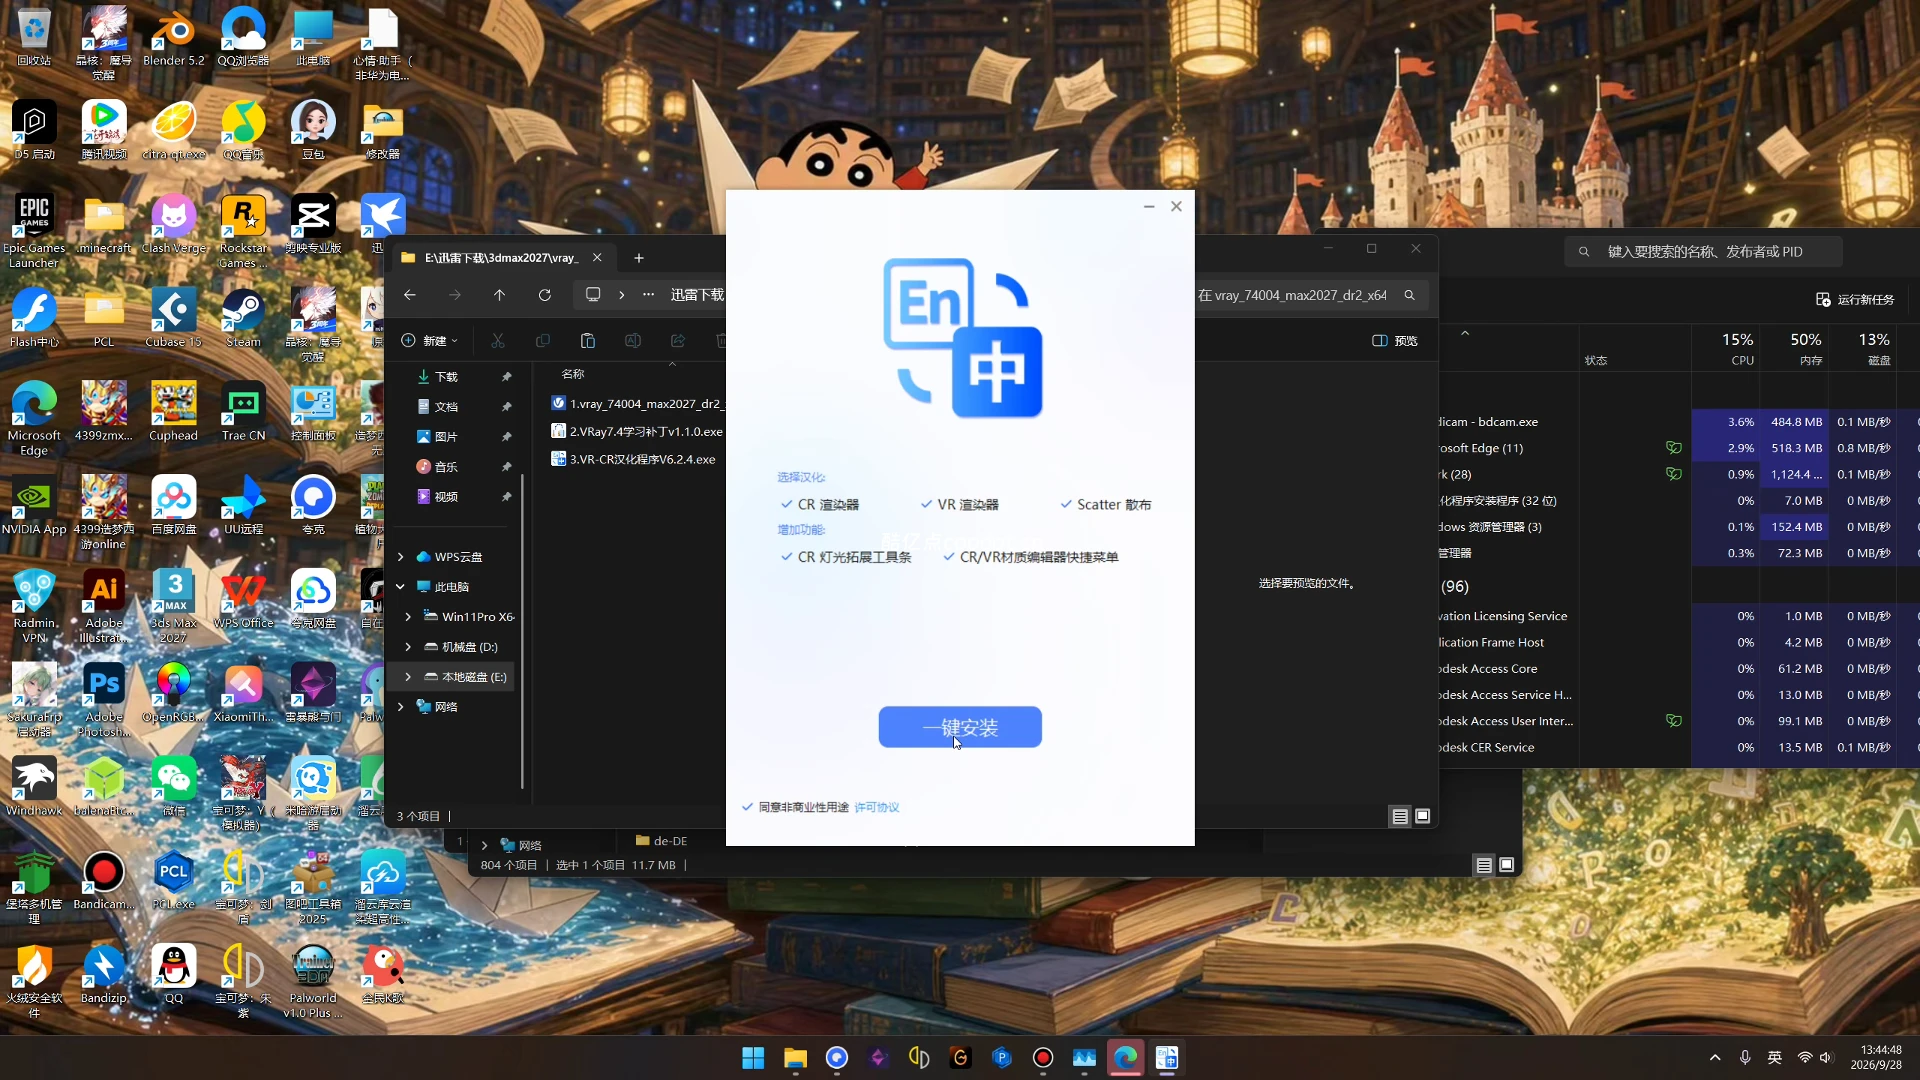Image resolution: width=1920 pixels, height=1080 pixels.
Task: Select file 3.VR-CR汉化程序V6.2.4.exe
Action: [634, 460]
